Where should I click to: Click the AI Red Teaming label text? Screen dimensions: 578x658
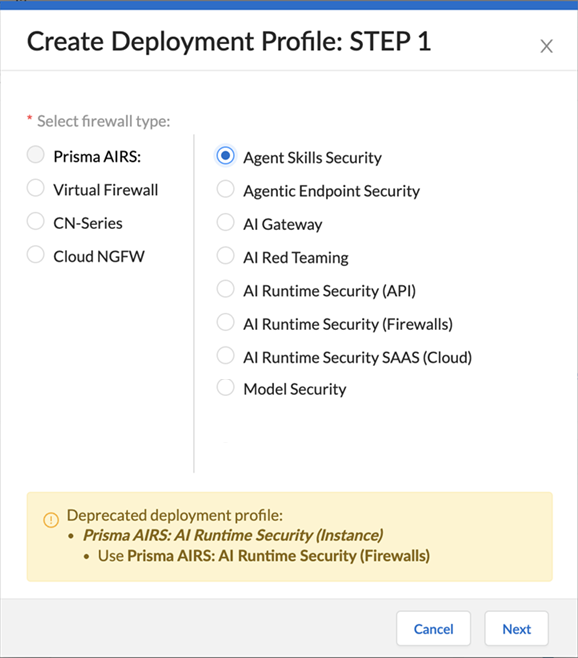click(296, 258)
